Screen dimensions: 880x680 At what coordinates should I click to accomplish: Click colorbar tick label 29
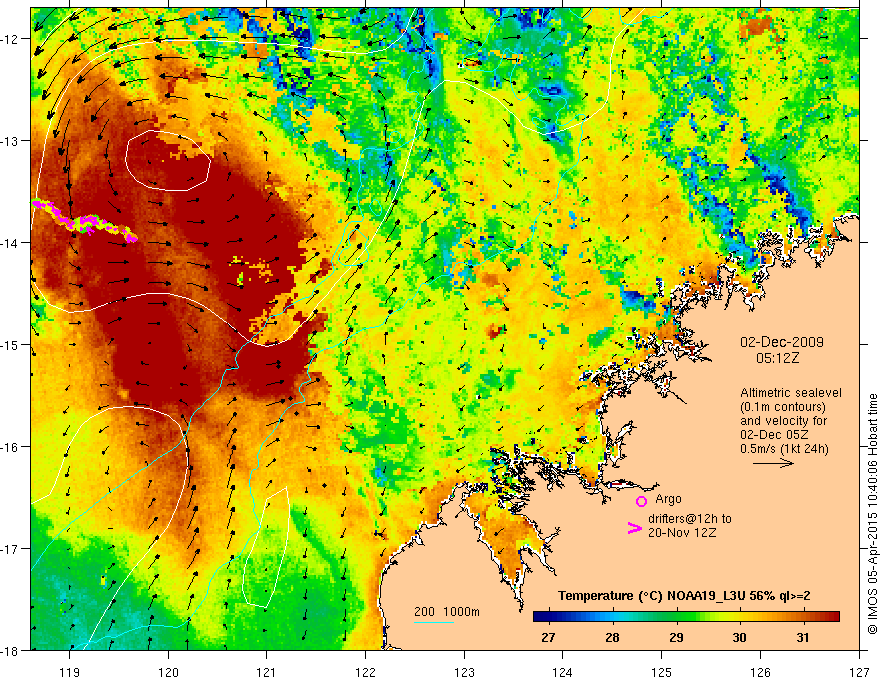[676, 637]
